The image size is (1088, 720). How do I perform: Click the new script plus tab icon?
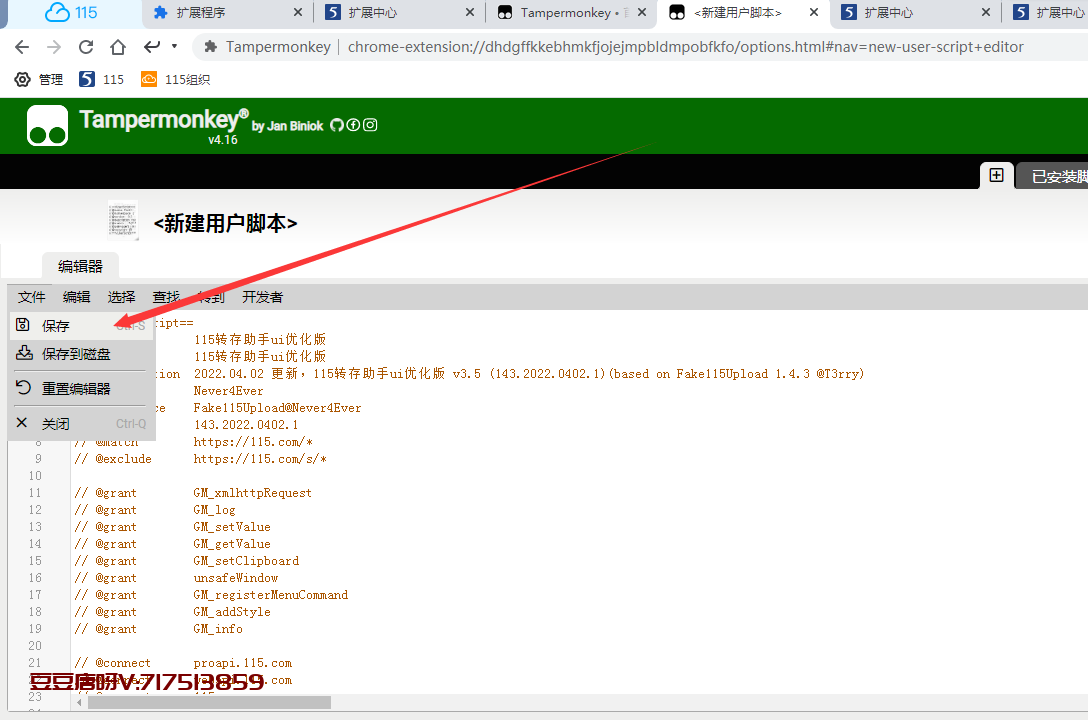coord(996,175)
